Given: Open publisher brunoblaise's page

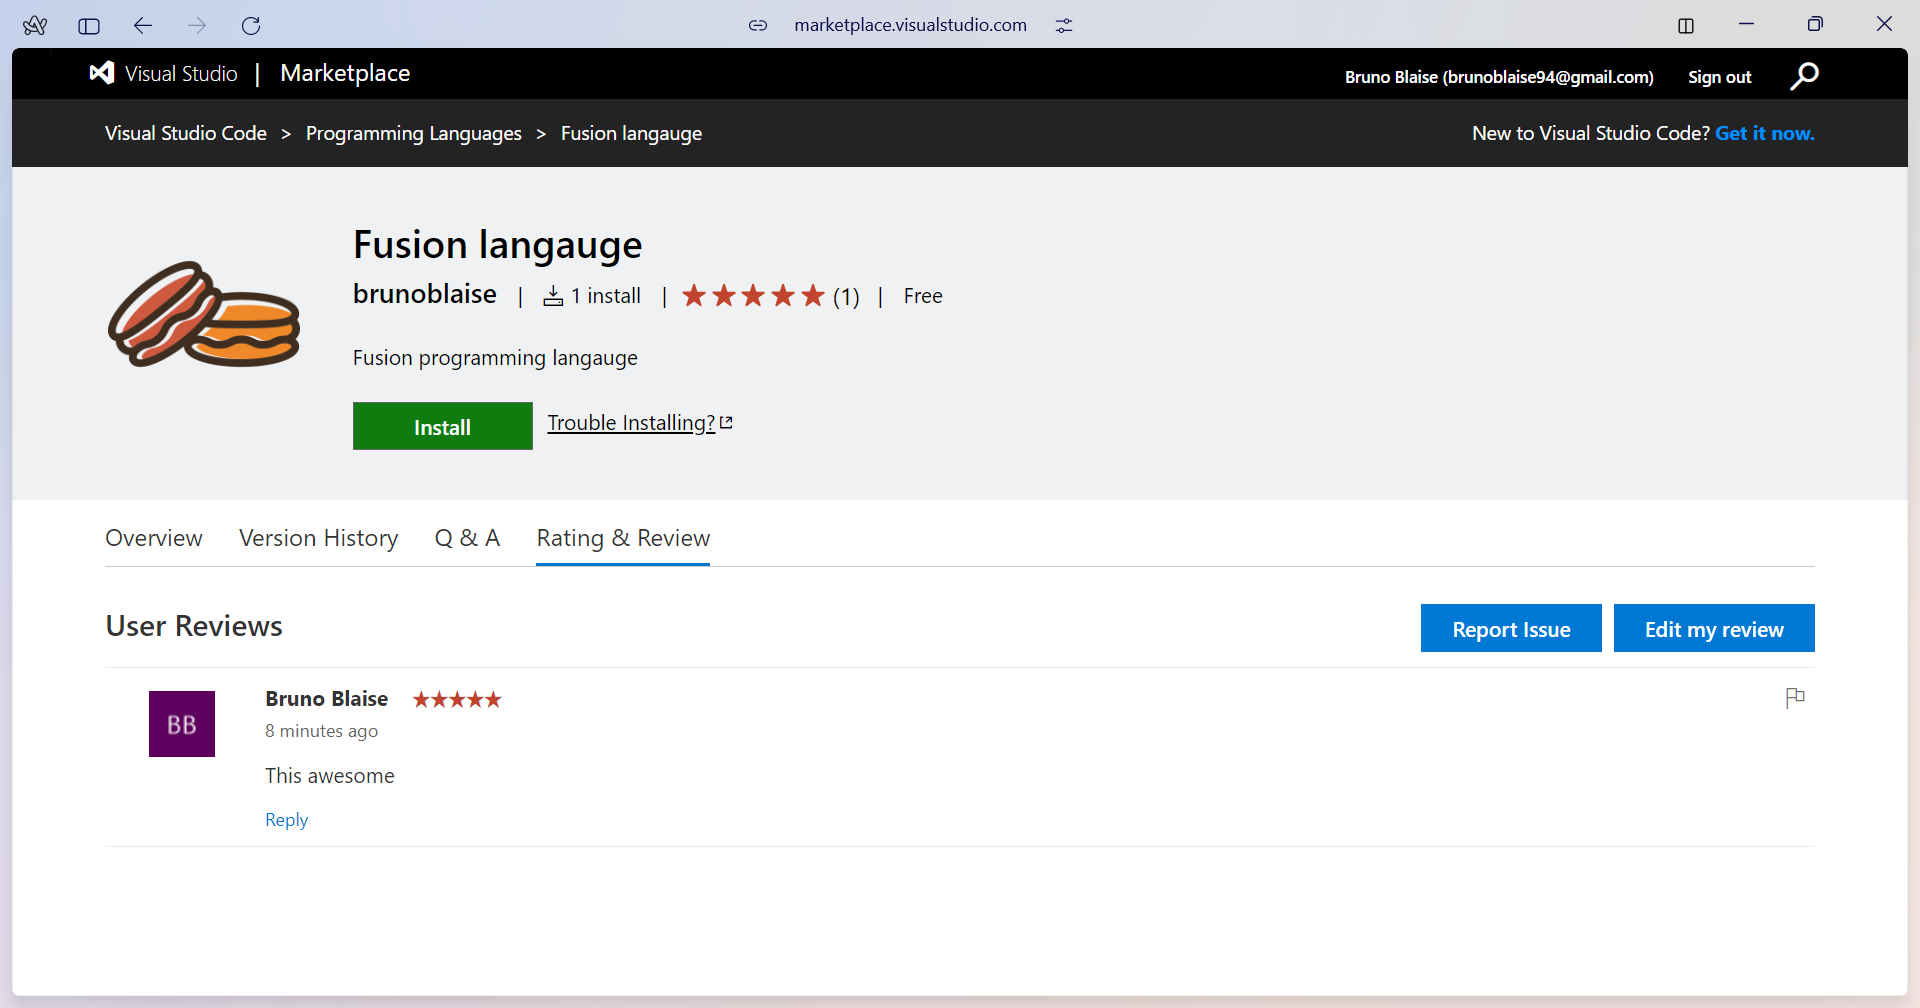Looking at the screenshot, I should tap(425, 294).
